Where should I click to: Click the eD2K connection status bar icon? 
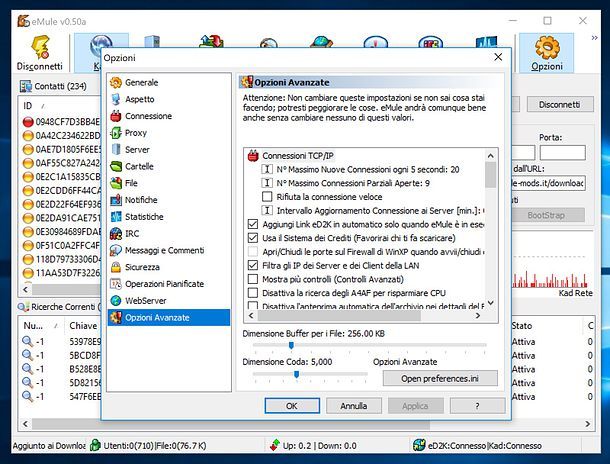(x=419, y=445)
